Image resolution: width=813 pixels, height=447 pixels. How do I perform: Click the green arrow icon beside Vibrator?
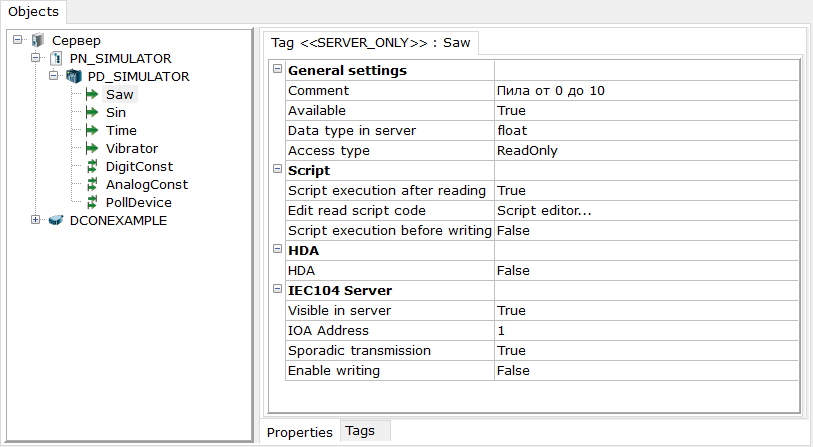click(92, 148)
